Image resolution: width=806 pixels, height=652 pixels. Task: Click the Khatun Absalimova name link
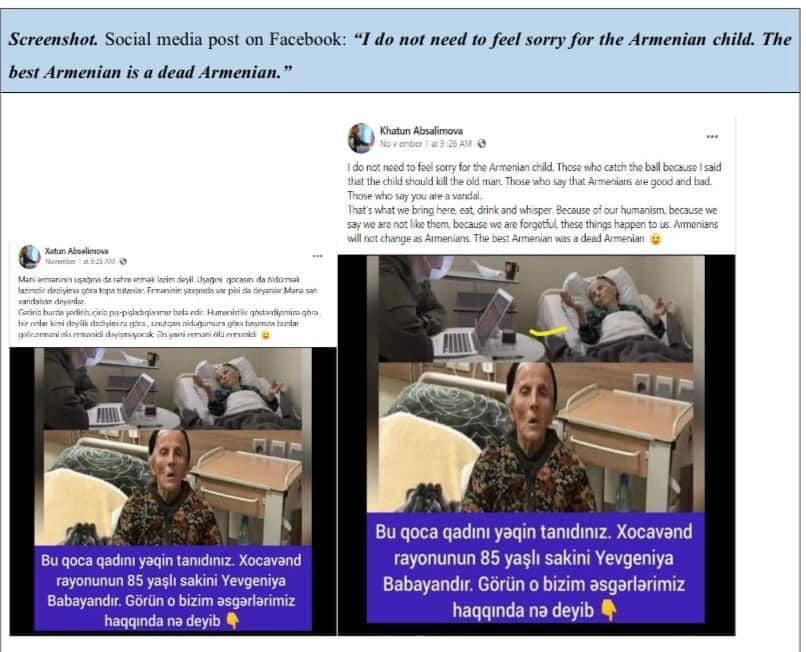click(421, 131)
